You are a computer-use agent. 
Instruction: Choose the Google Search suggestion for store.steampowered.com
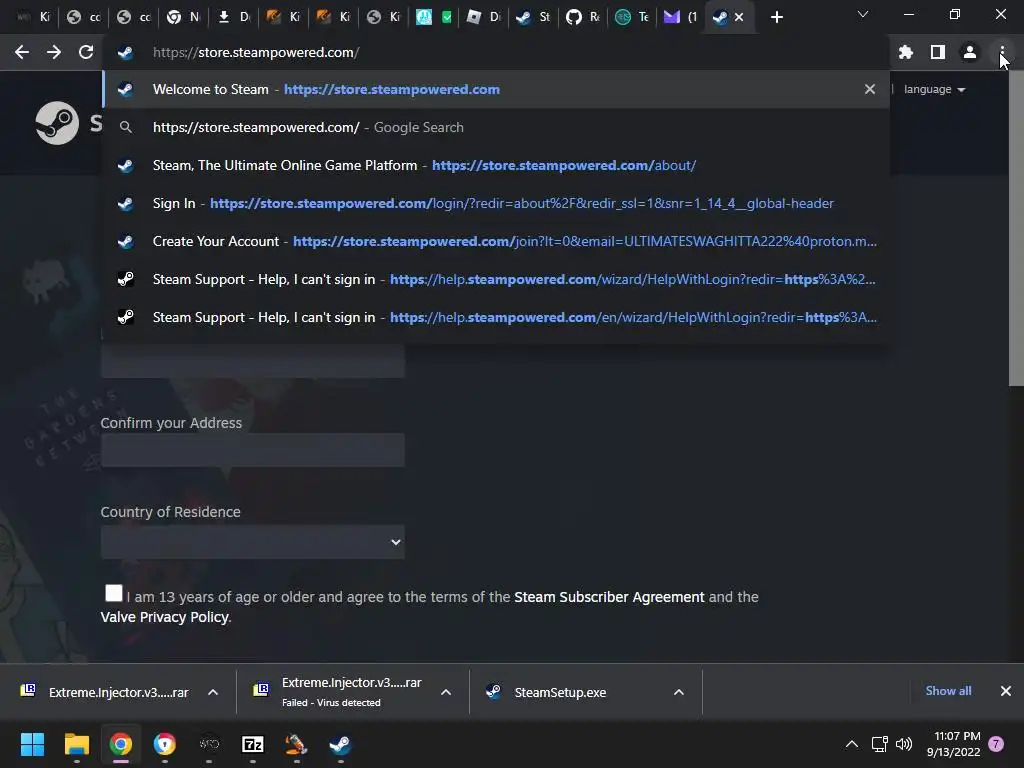pos(496,127)
